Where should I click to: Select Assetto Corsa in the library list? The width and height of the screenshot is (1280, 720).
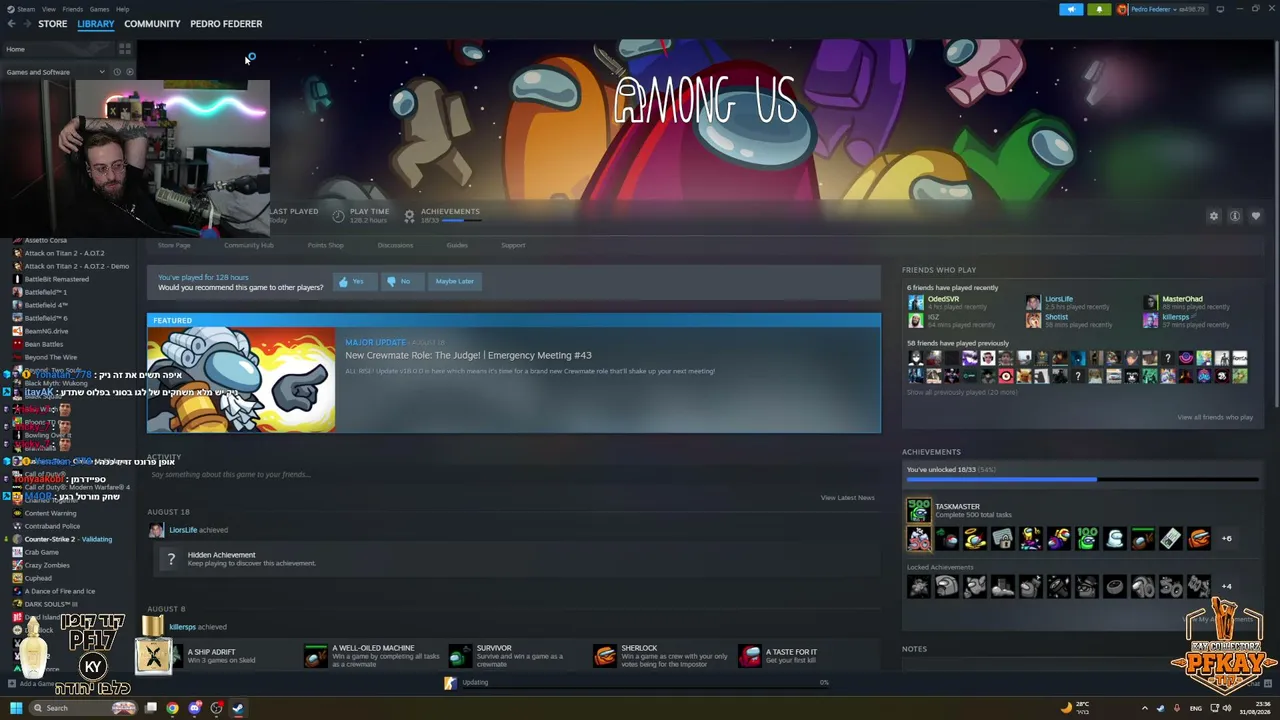tap(46, 240)
